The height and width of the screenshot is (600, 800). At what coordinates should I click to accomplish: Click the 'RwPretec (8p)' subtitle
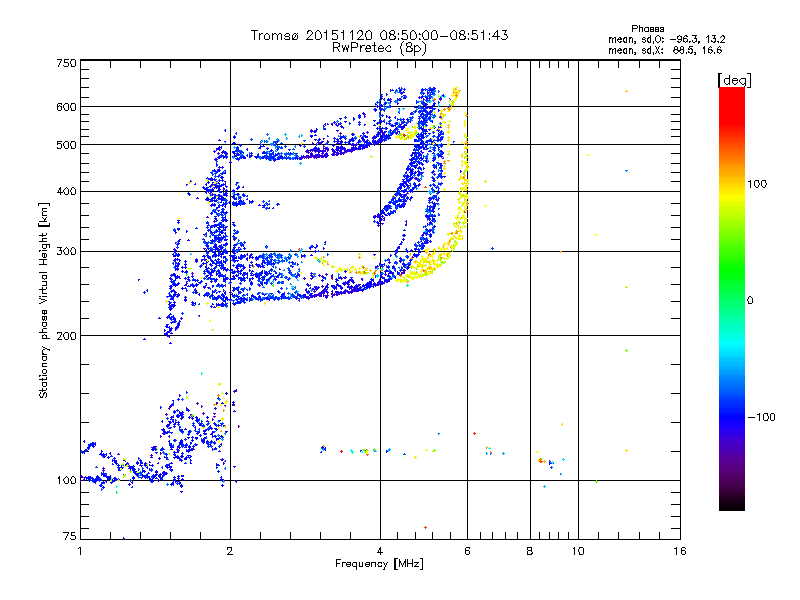point(379,48)
